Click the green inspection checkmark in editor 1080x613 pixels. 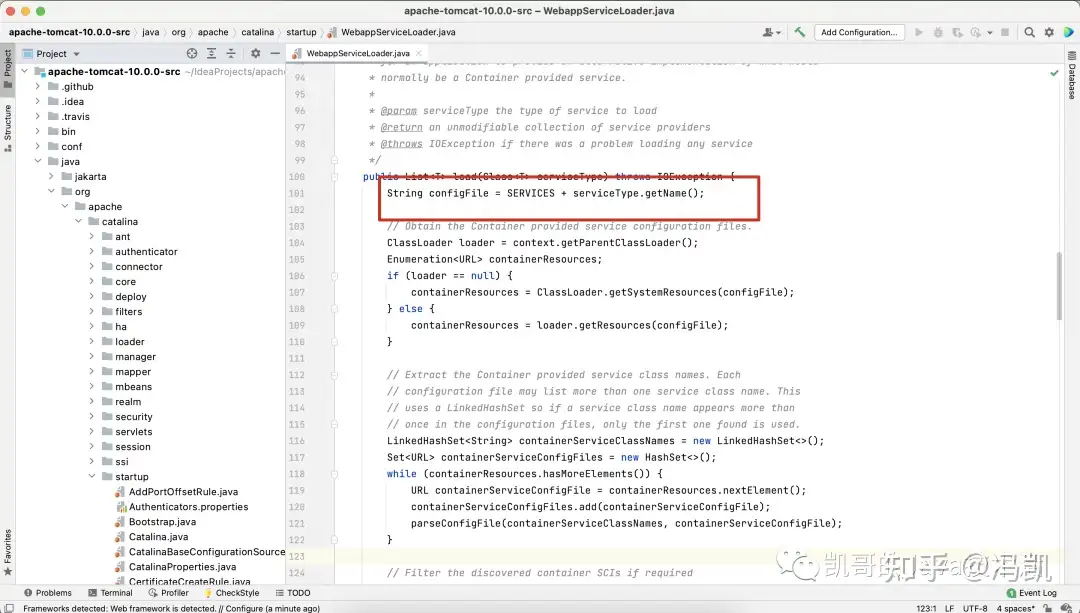1054,72
